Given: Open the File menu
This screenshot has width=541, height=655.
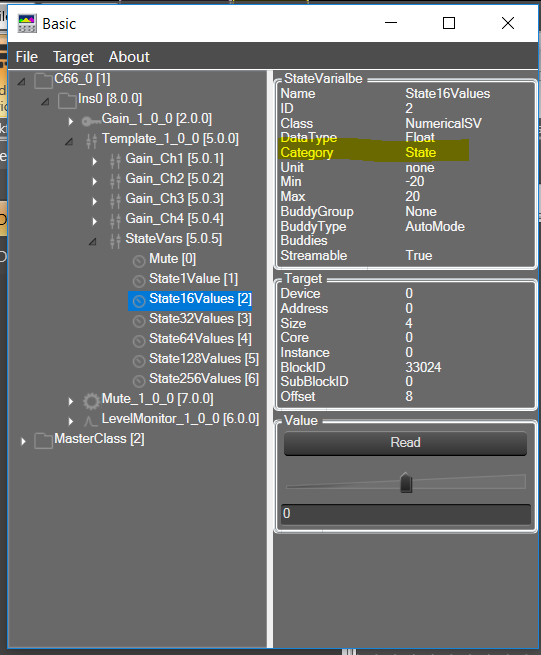Looking at the screenshot, I should coord(27,57).
